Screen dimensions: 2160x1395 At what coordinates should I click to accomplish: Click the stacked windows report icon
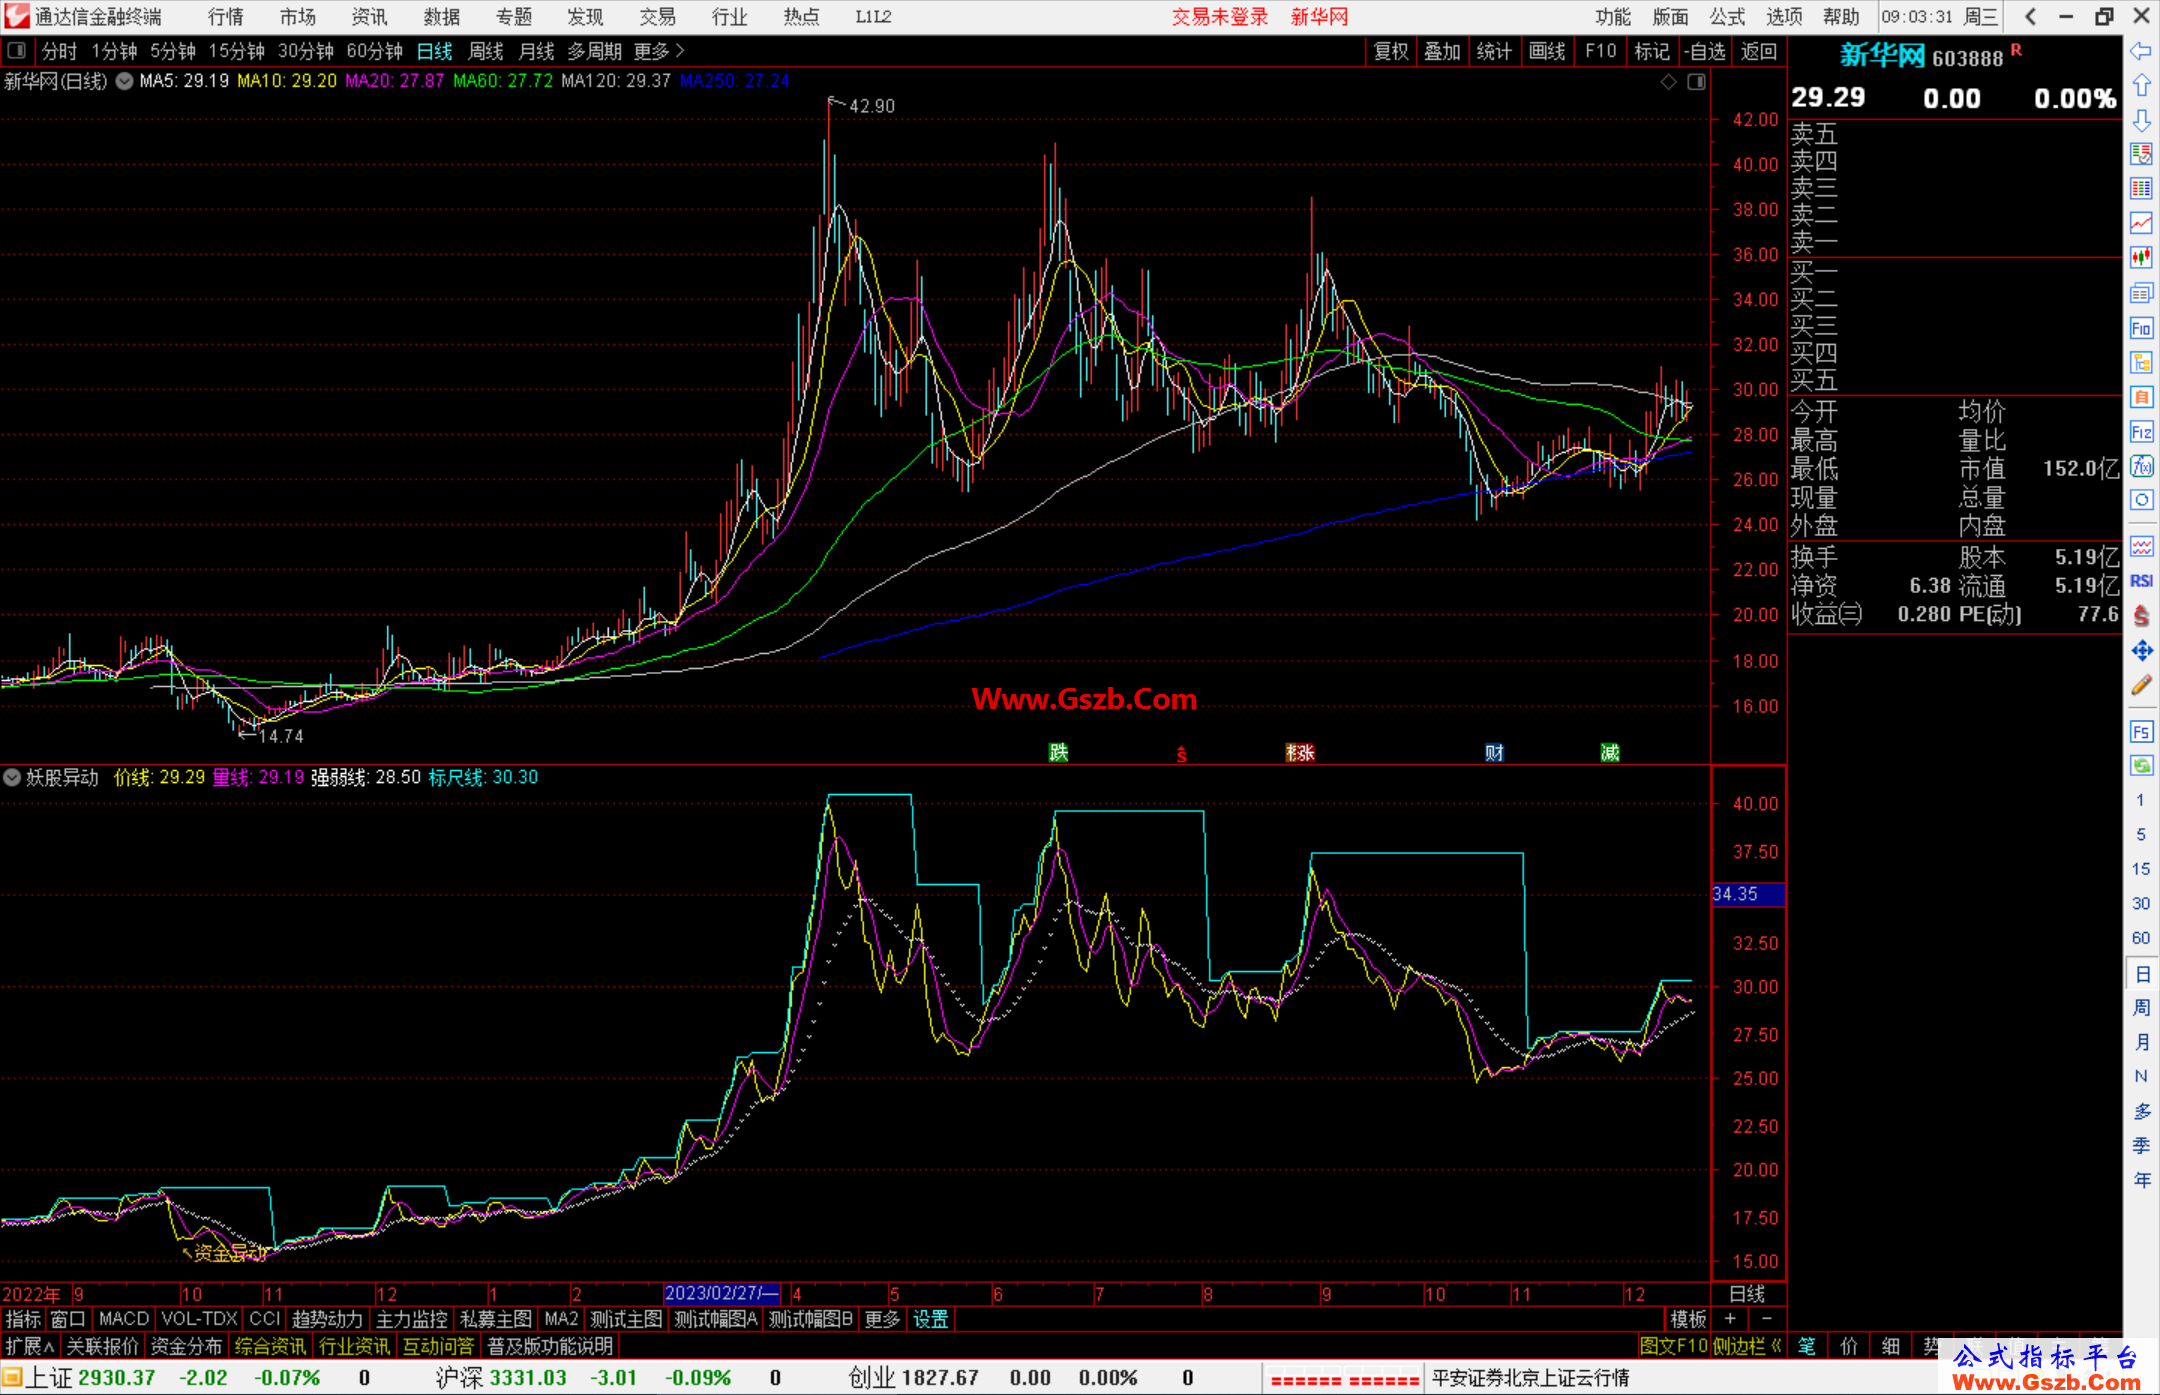point(2141,293)
